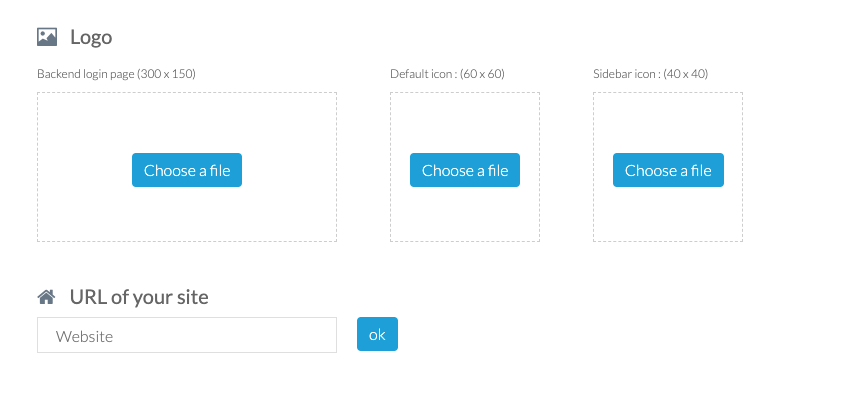Click the home icon beside URL of your site
This screenshot has width=856, height=394.
click(46, 297)
